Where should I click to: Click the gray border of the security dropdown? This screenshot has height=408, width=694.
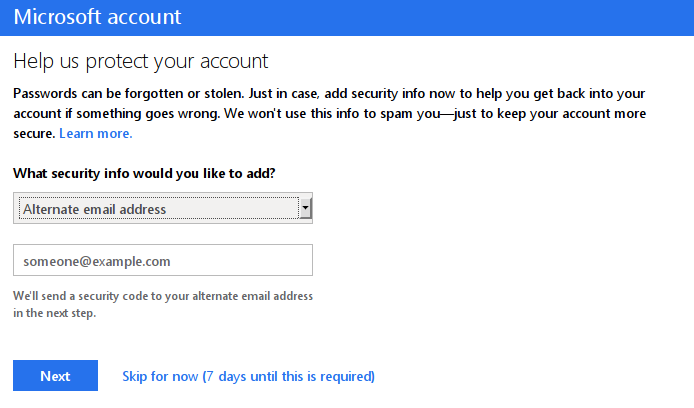[x=163, y=194]
